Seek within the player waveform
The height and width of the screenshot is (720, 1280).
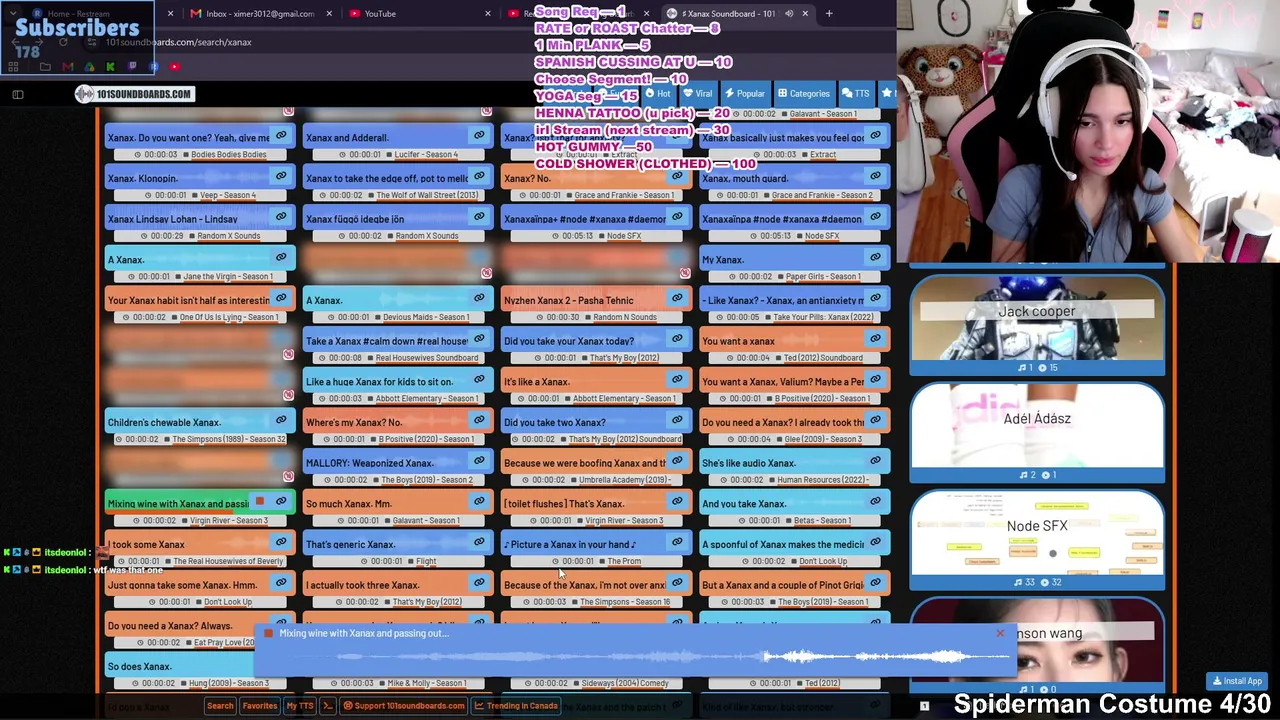pyautogui.click(x=635, y=657)
